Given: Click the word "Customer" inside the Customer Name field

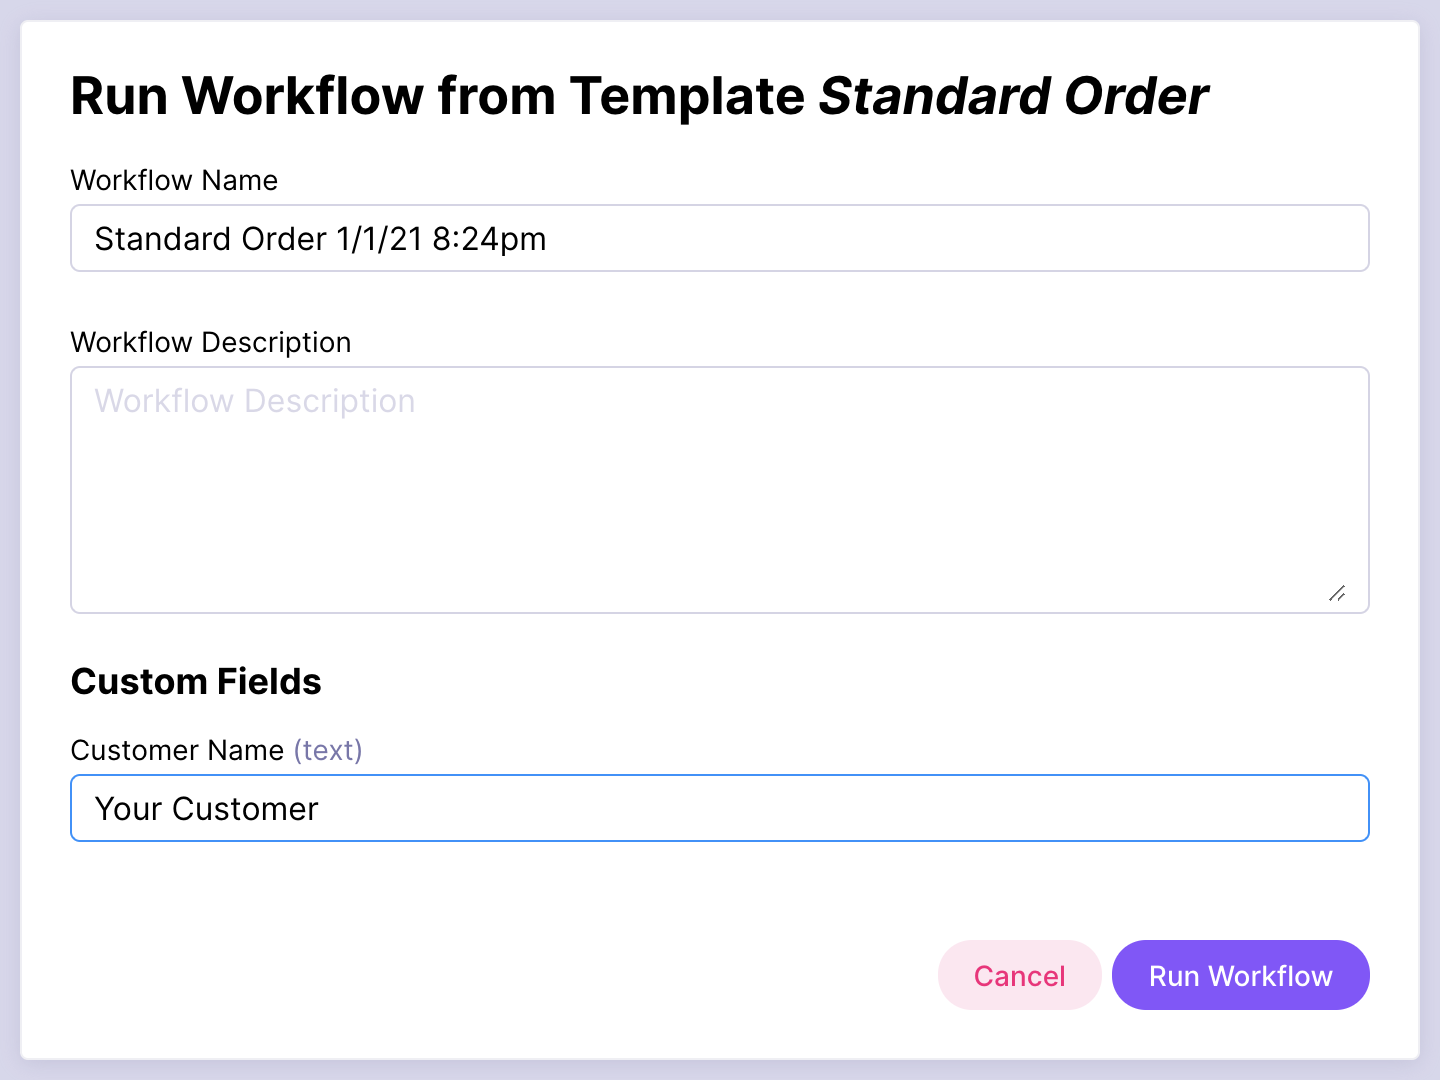Looking at the screenshot, I should click(245, 808).
